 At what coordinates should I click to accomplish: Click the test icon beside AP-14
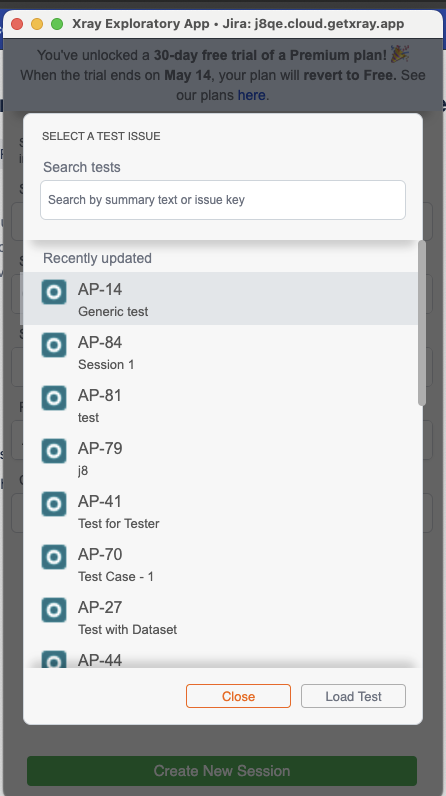[54, 292]
